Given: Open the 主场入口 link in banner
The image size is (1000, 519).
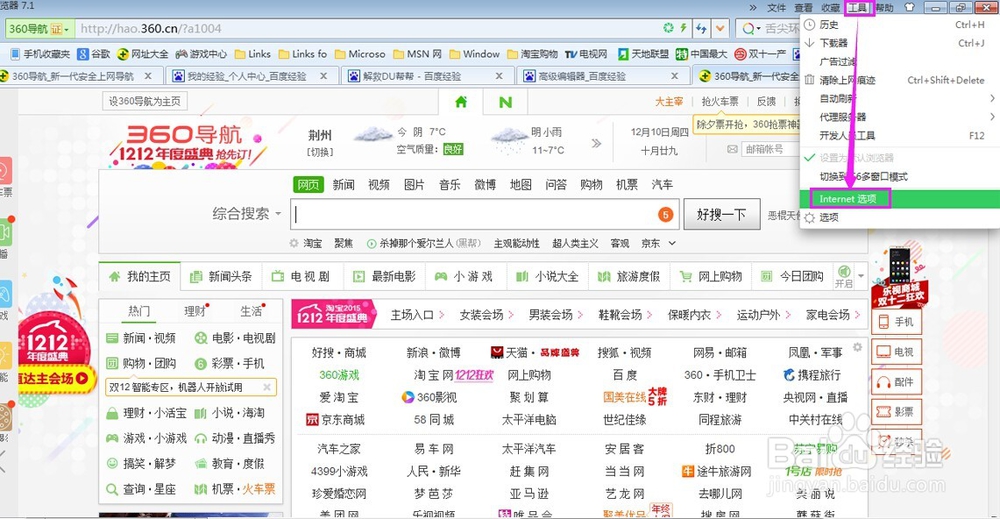Looking at the screenshot, I should click(x=412, y=314).
